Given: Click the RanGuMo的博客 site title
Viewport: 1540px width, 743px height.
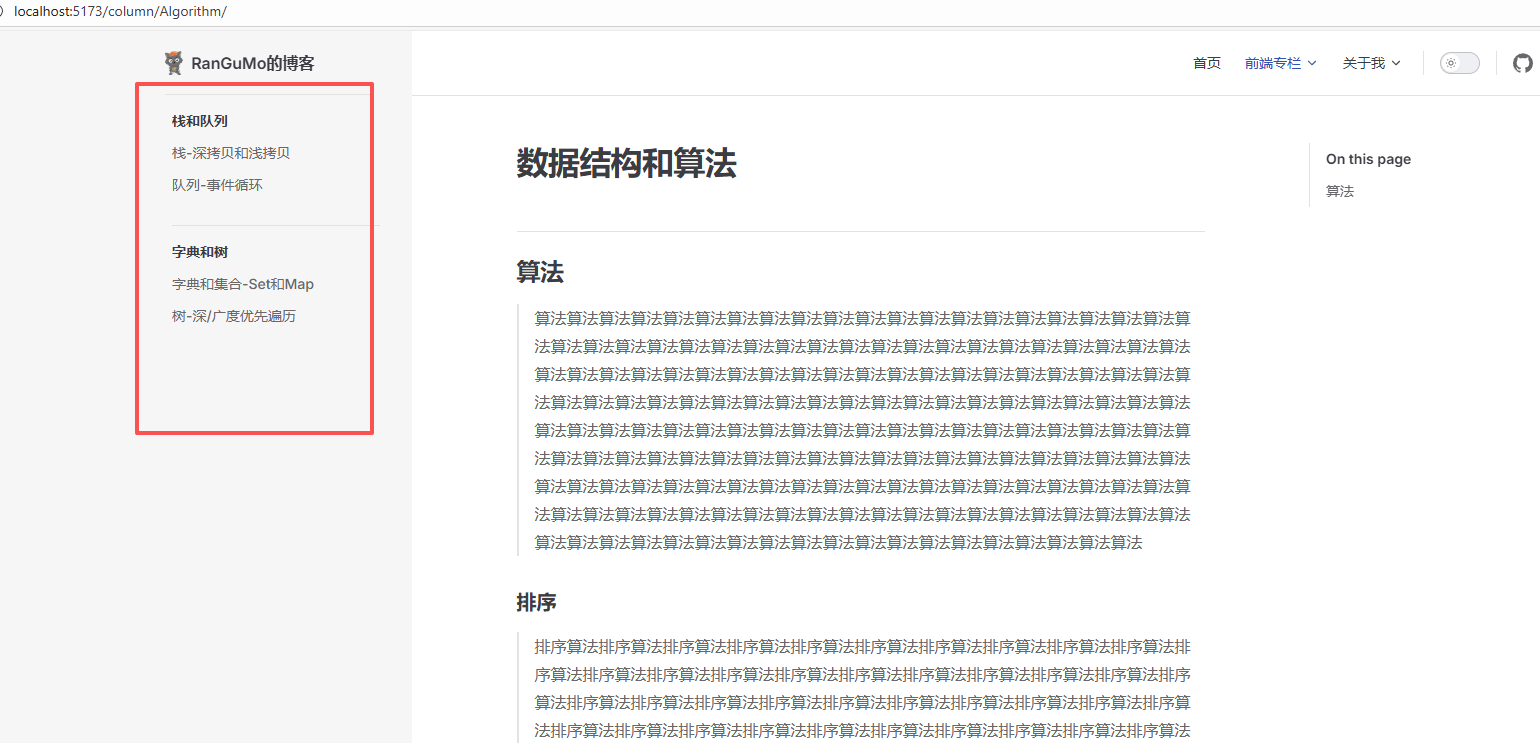Looking at the screenshot, I should point(253,63).
